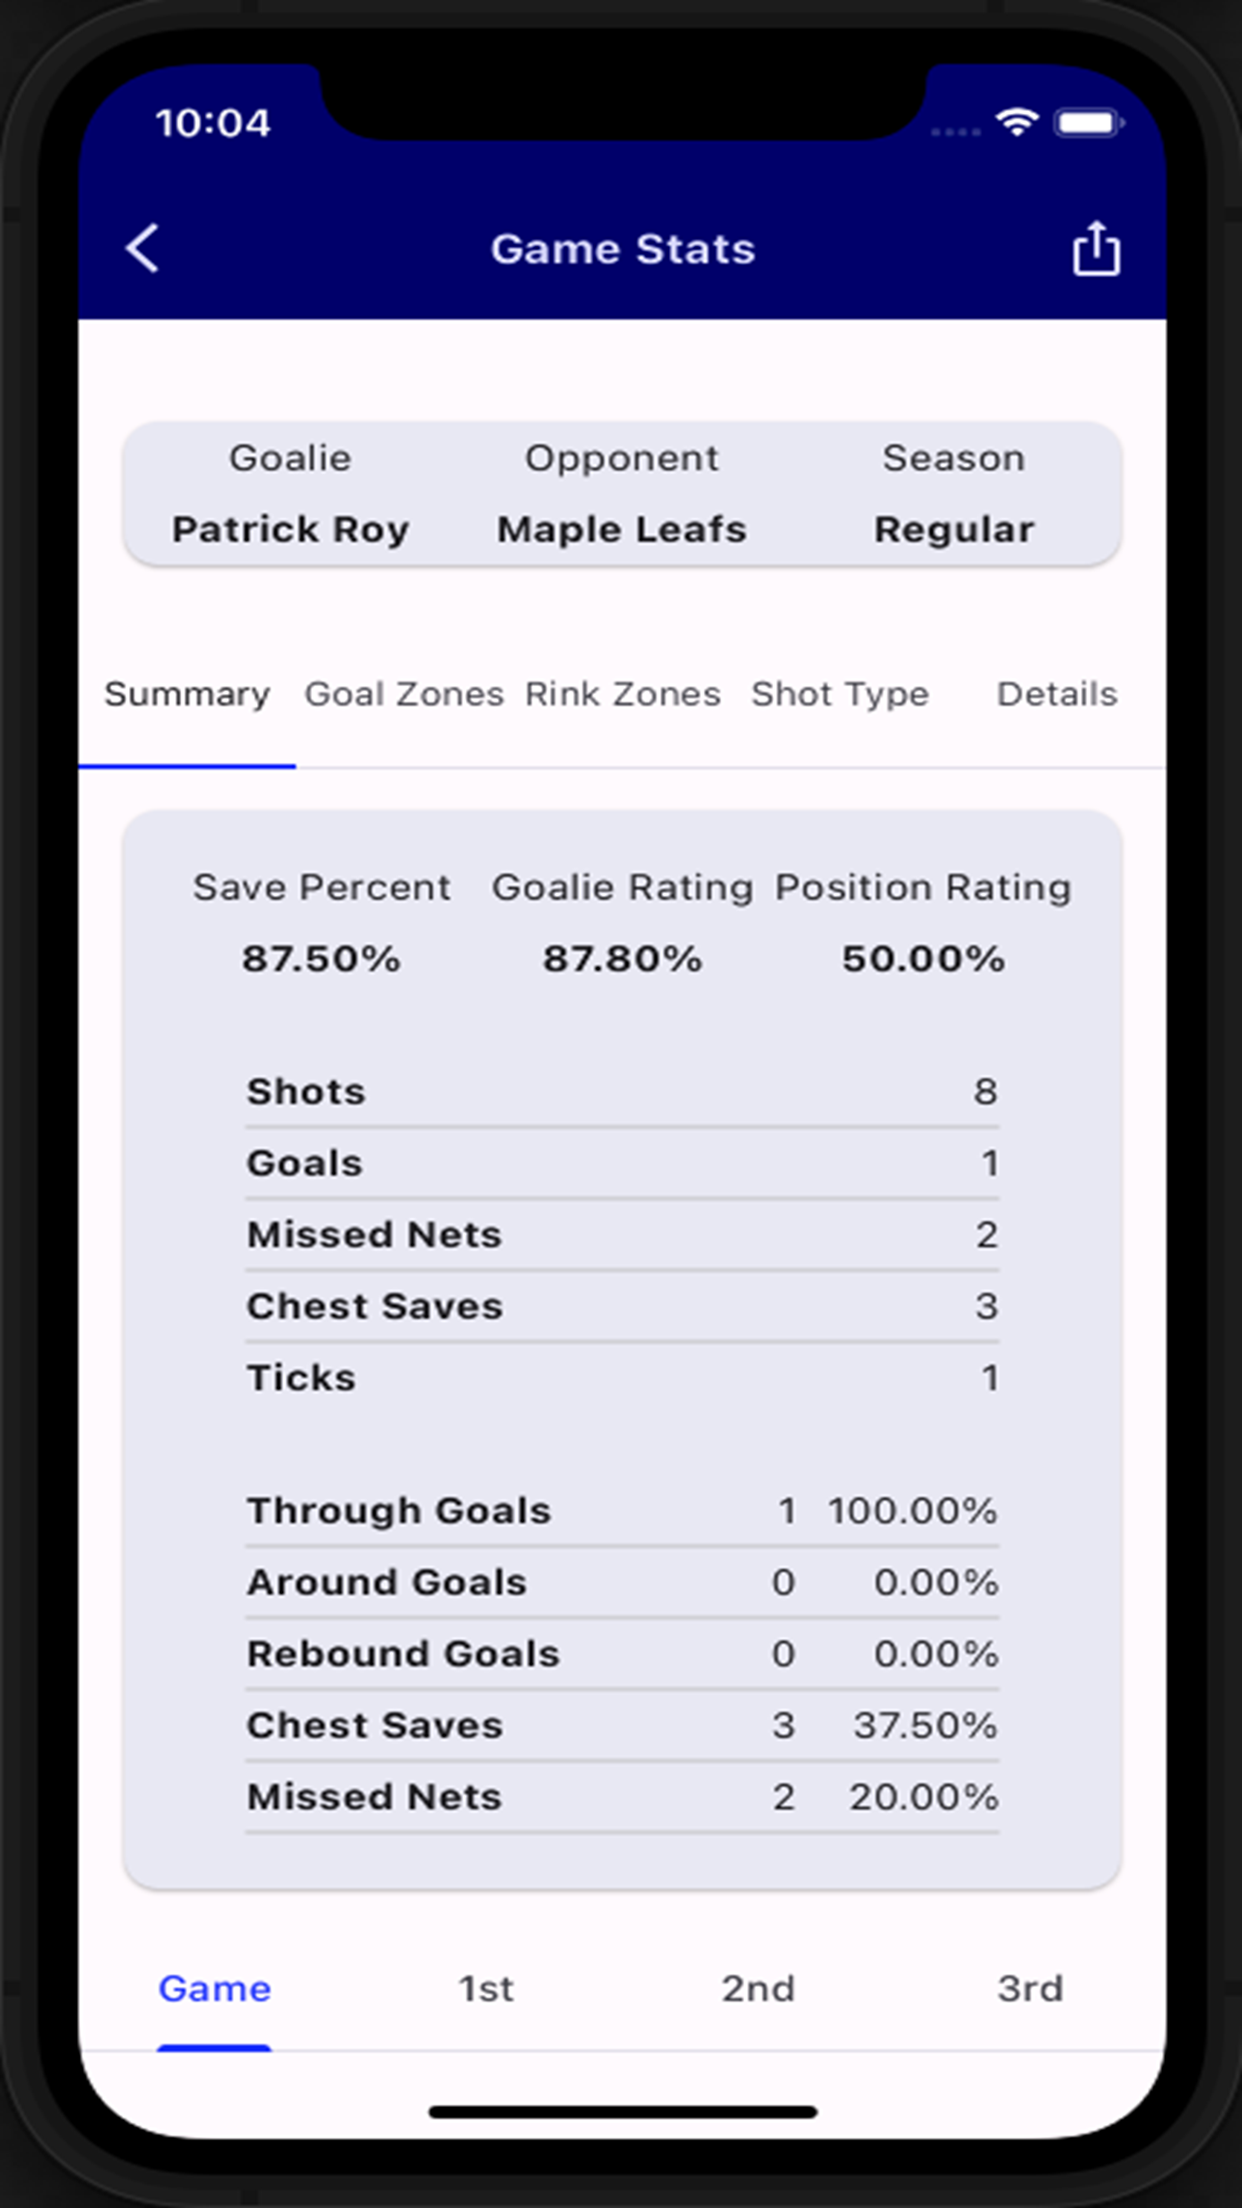Tap the Wi-Fi status icon
Image resolution: width=1242 pixels, height=2208 pixels.
tap(1017, 123)
